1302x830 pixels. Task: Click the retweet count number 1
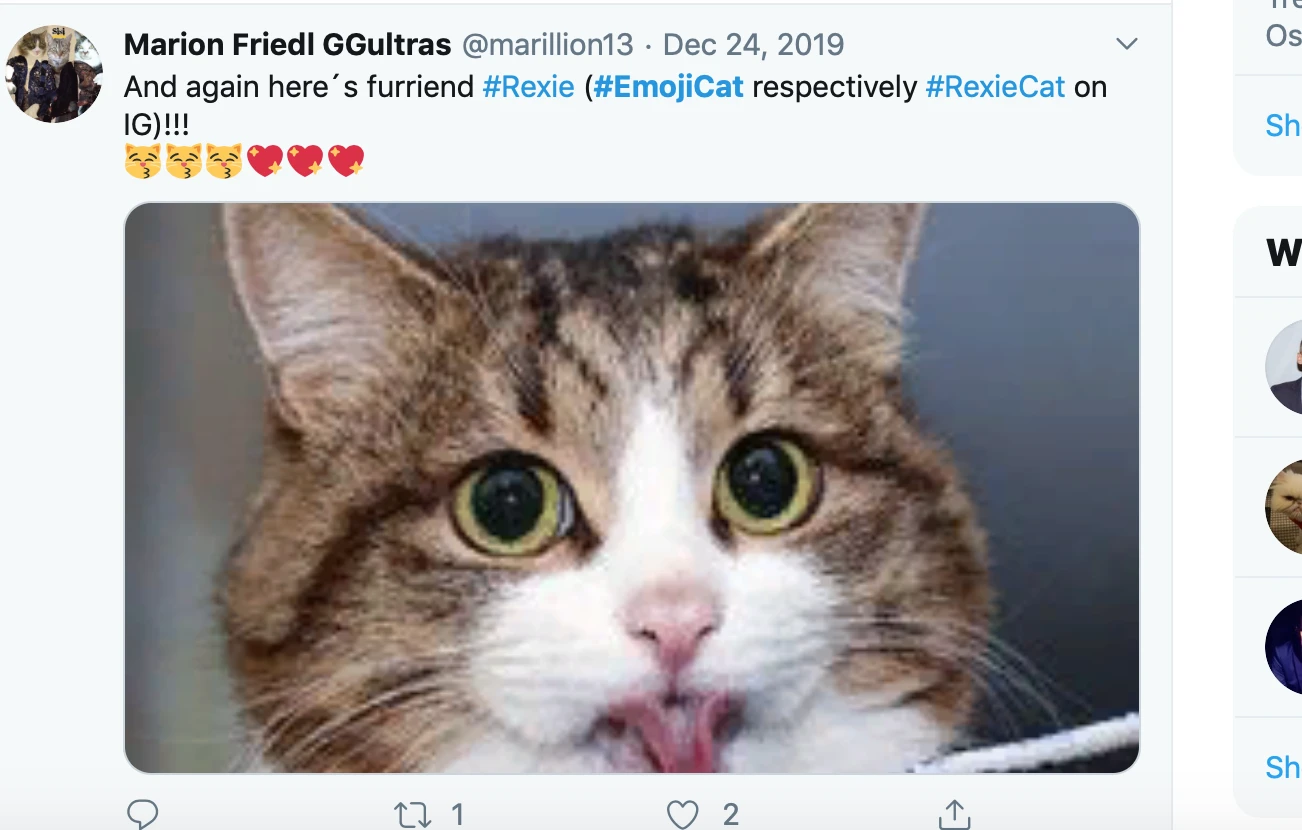point(456,814)
